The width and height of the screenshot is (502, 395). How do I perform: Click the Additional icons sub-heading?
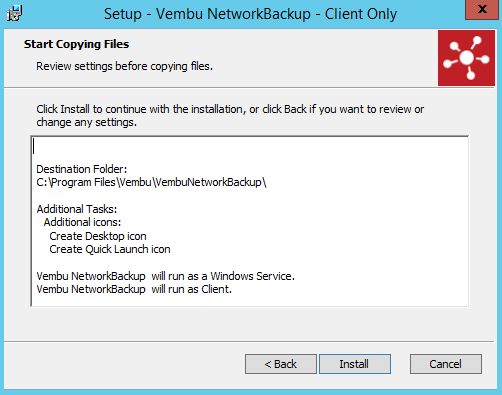[82, 222]
